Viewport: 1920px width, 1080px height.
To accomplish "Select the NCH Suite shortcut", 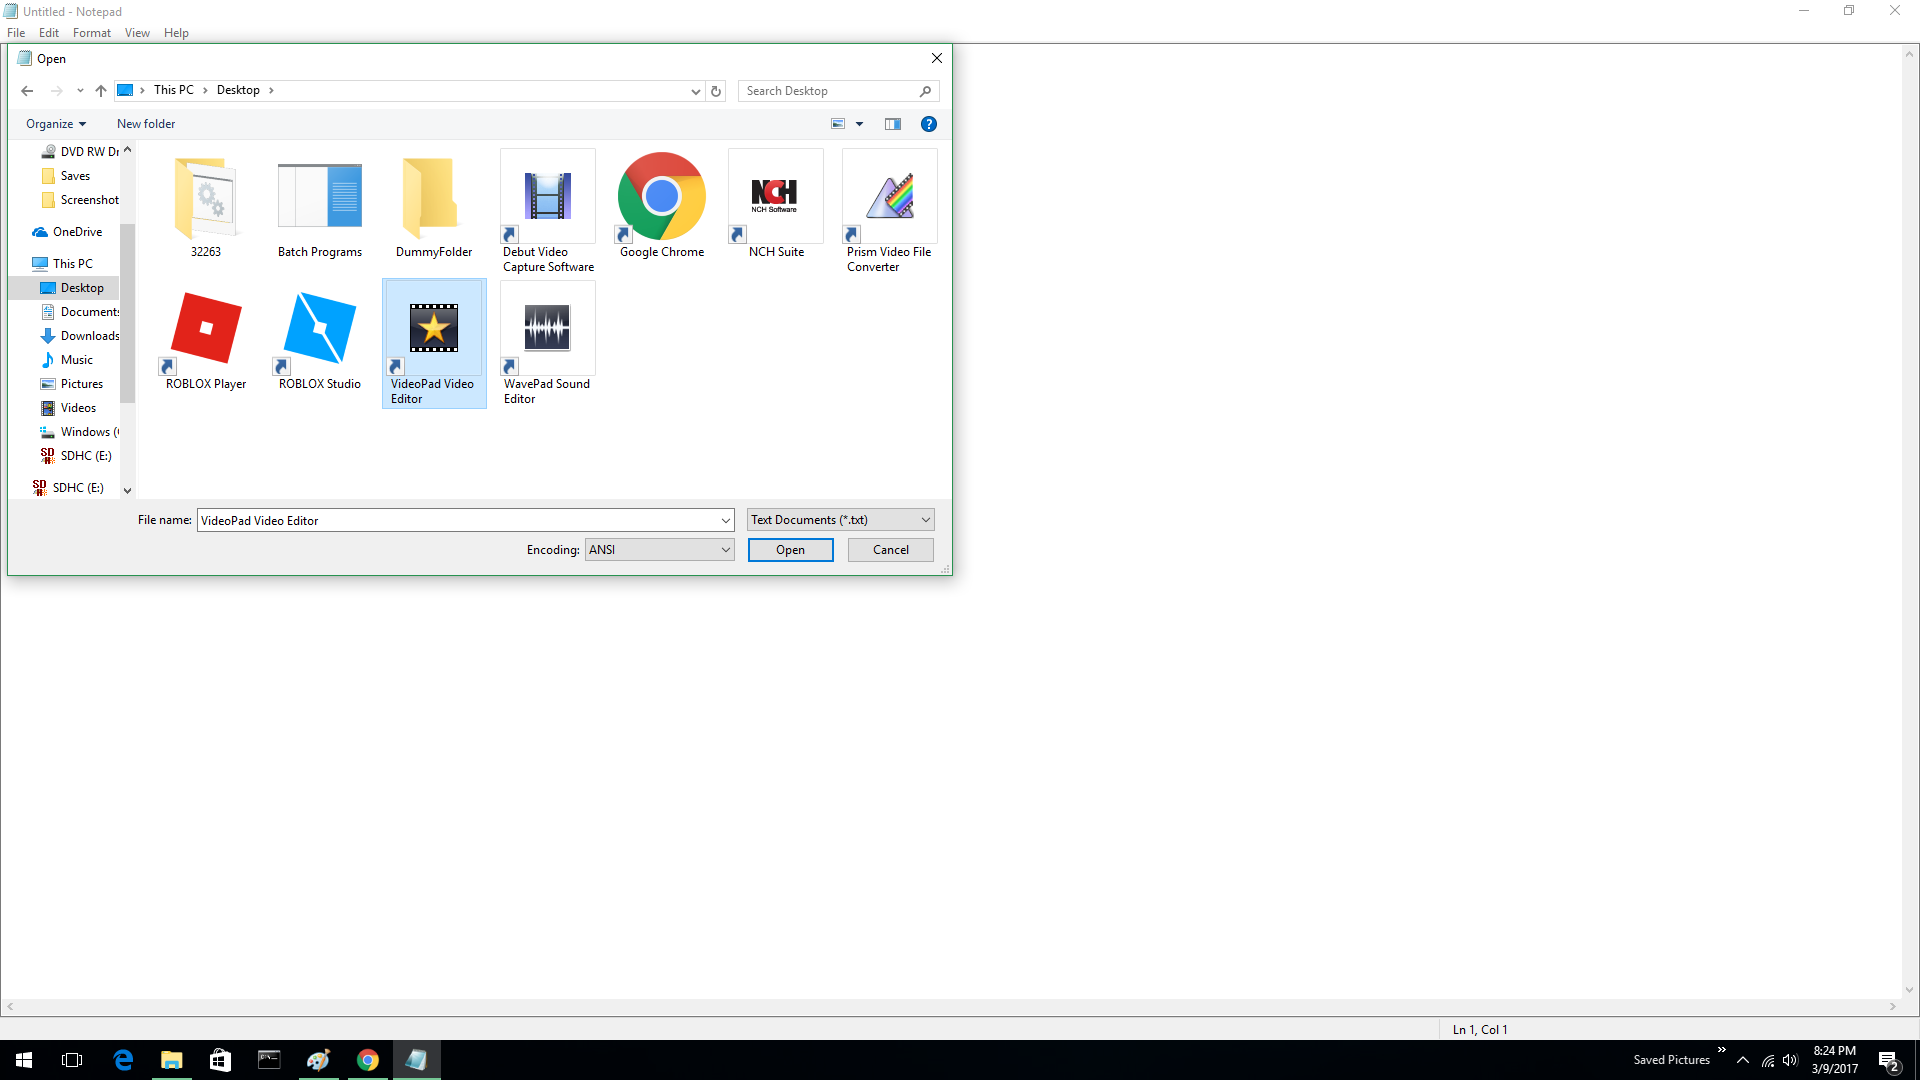I will (775, 198).
